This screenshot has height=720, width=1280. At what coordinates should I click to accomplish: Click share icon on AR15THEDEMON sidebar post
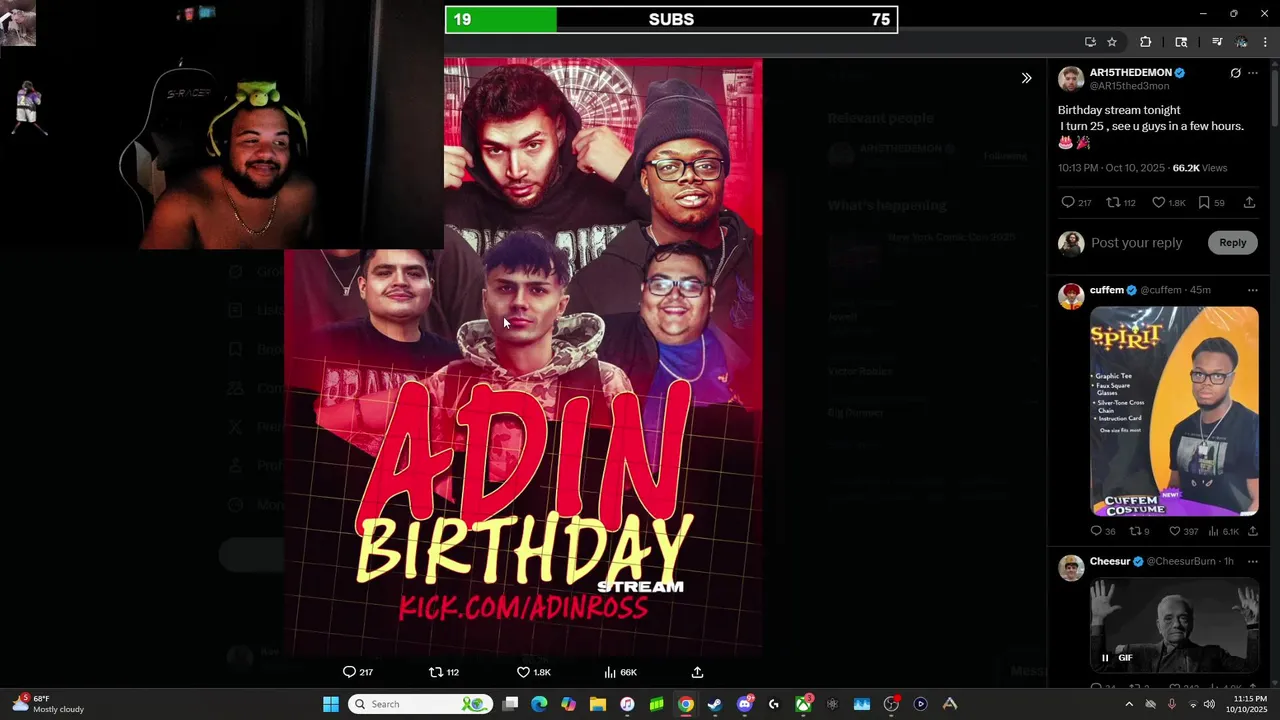point(1249,202)
